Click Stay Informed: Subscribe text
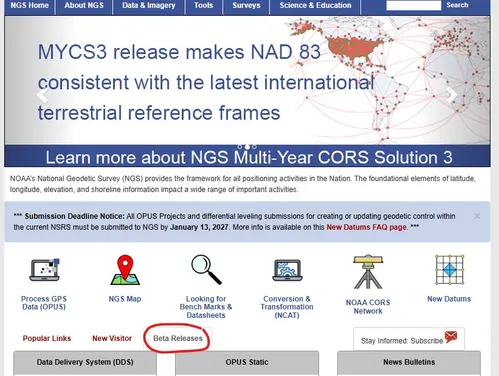 click(402, 341)
